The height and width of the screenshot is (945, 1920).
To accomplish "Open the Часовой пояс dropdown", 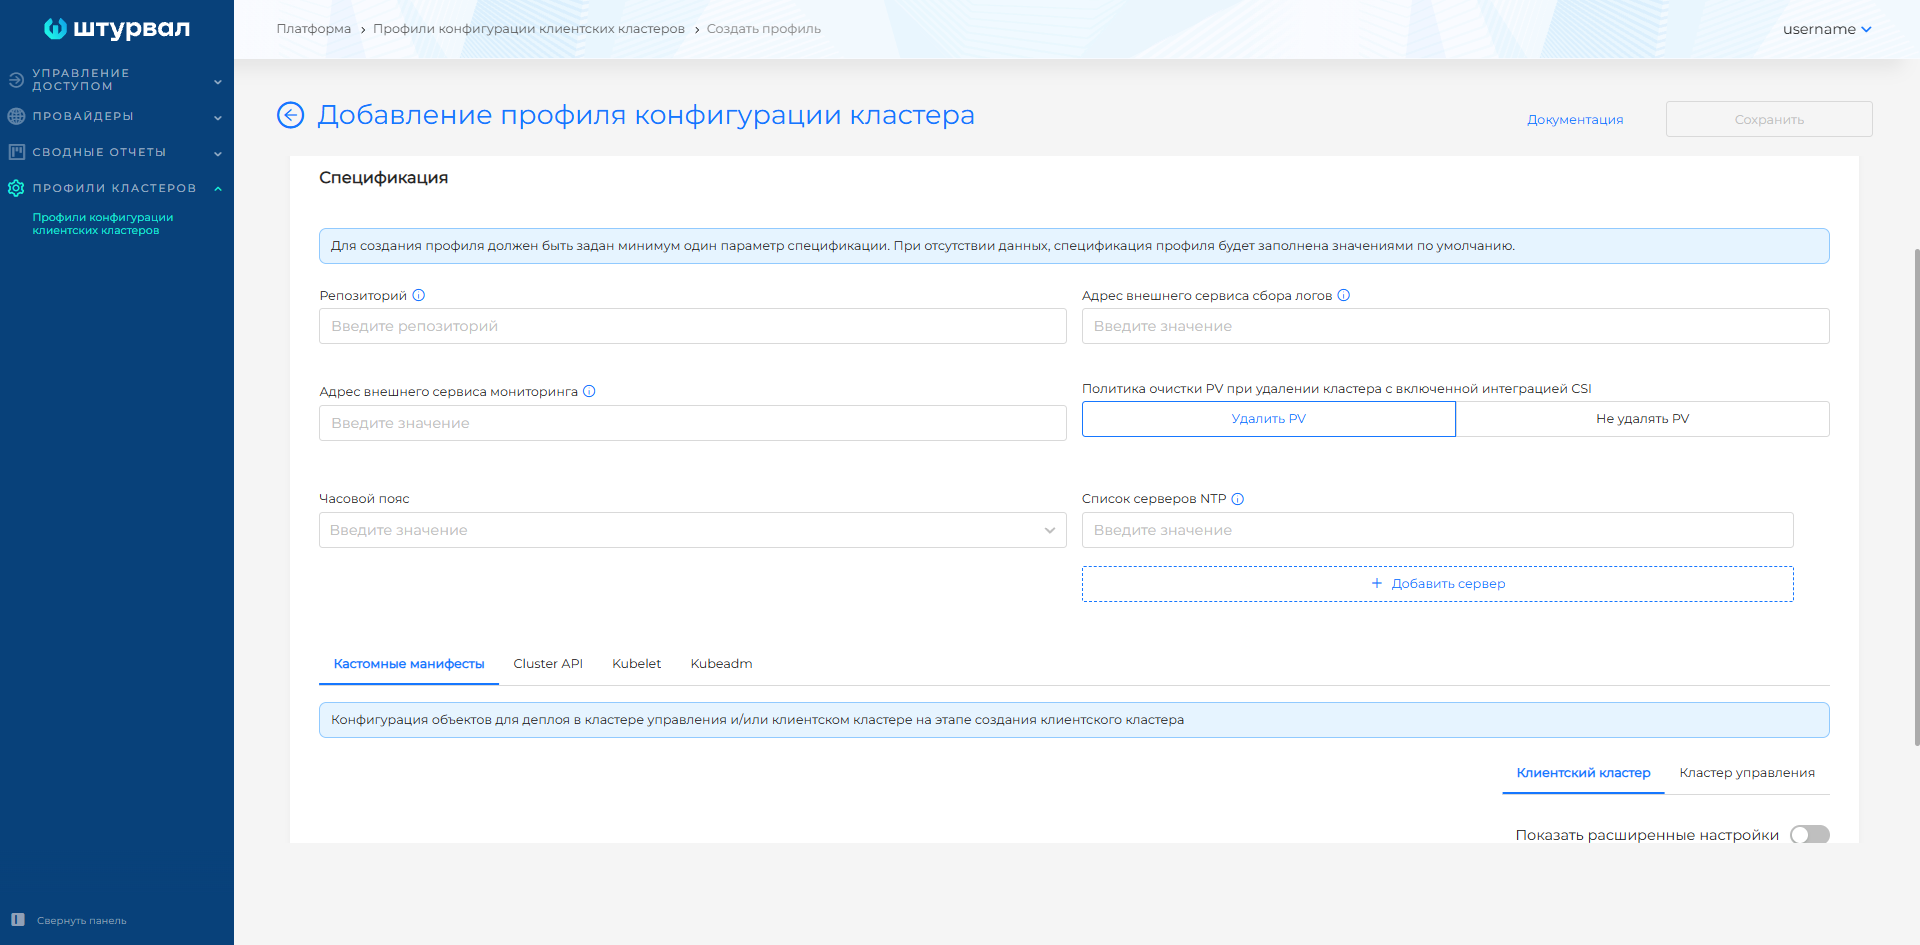I will 693,530.
